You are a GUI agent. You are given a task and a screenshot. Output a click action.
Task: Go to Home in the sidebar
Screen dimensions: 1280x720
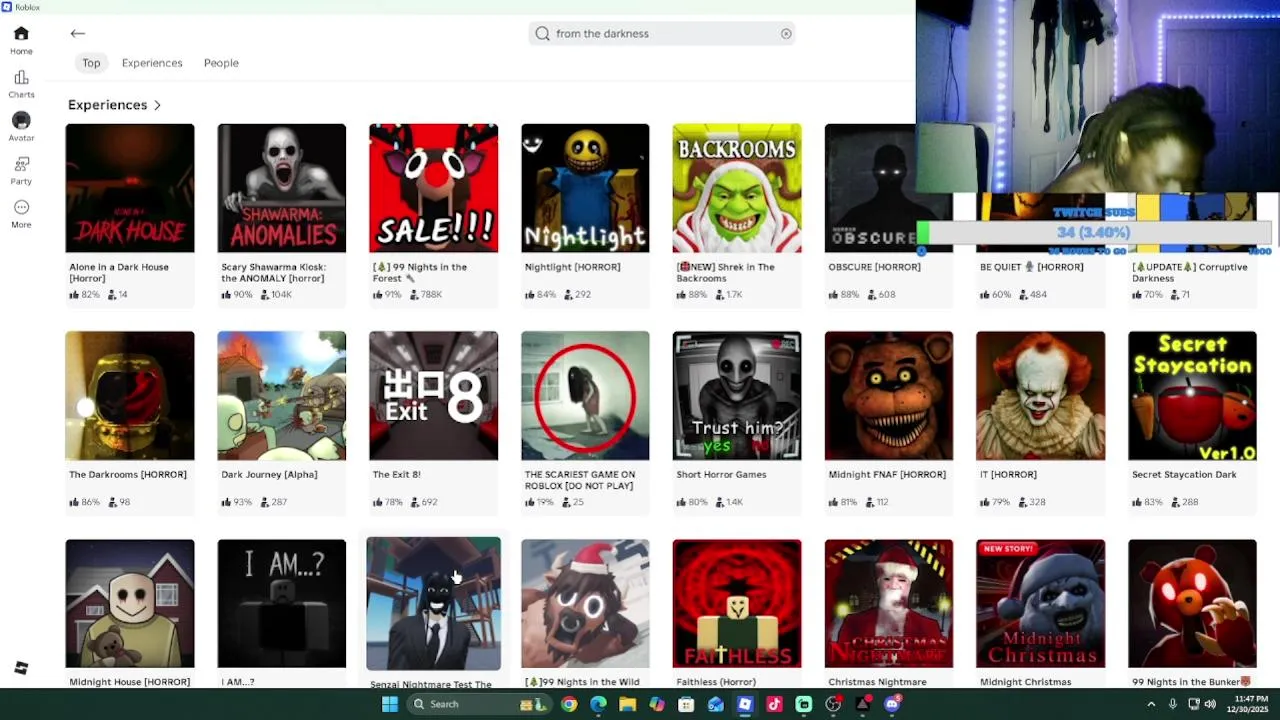(x=21, y=40)
